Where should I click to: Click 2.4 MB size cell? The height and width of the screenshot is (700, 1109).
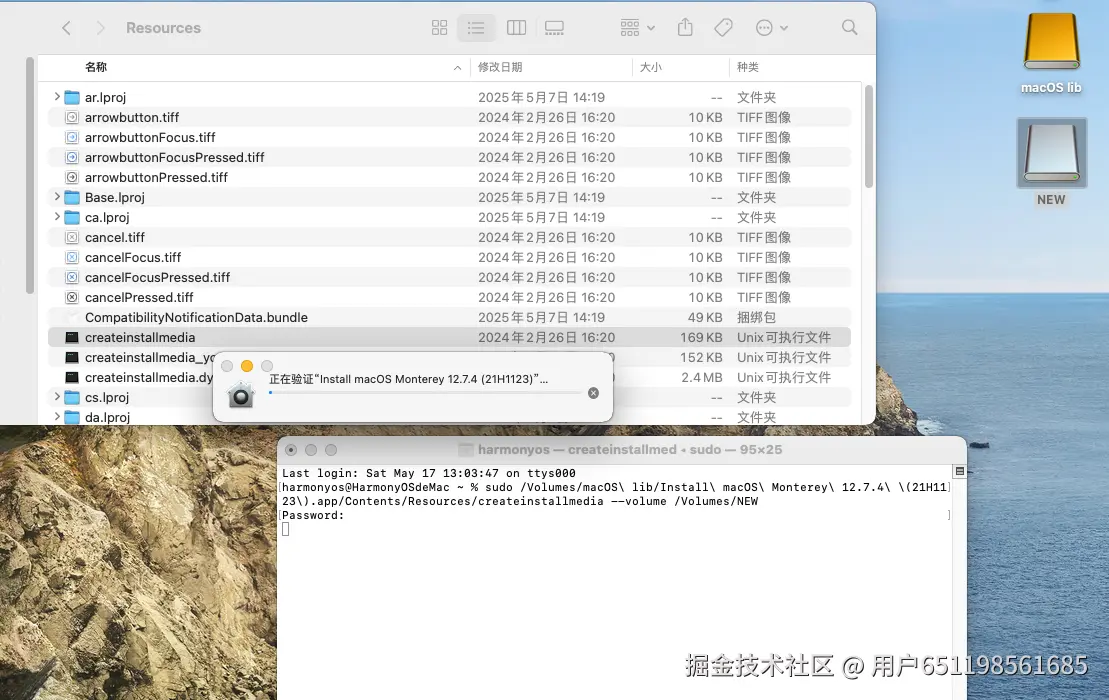coord(702,378)
